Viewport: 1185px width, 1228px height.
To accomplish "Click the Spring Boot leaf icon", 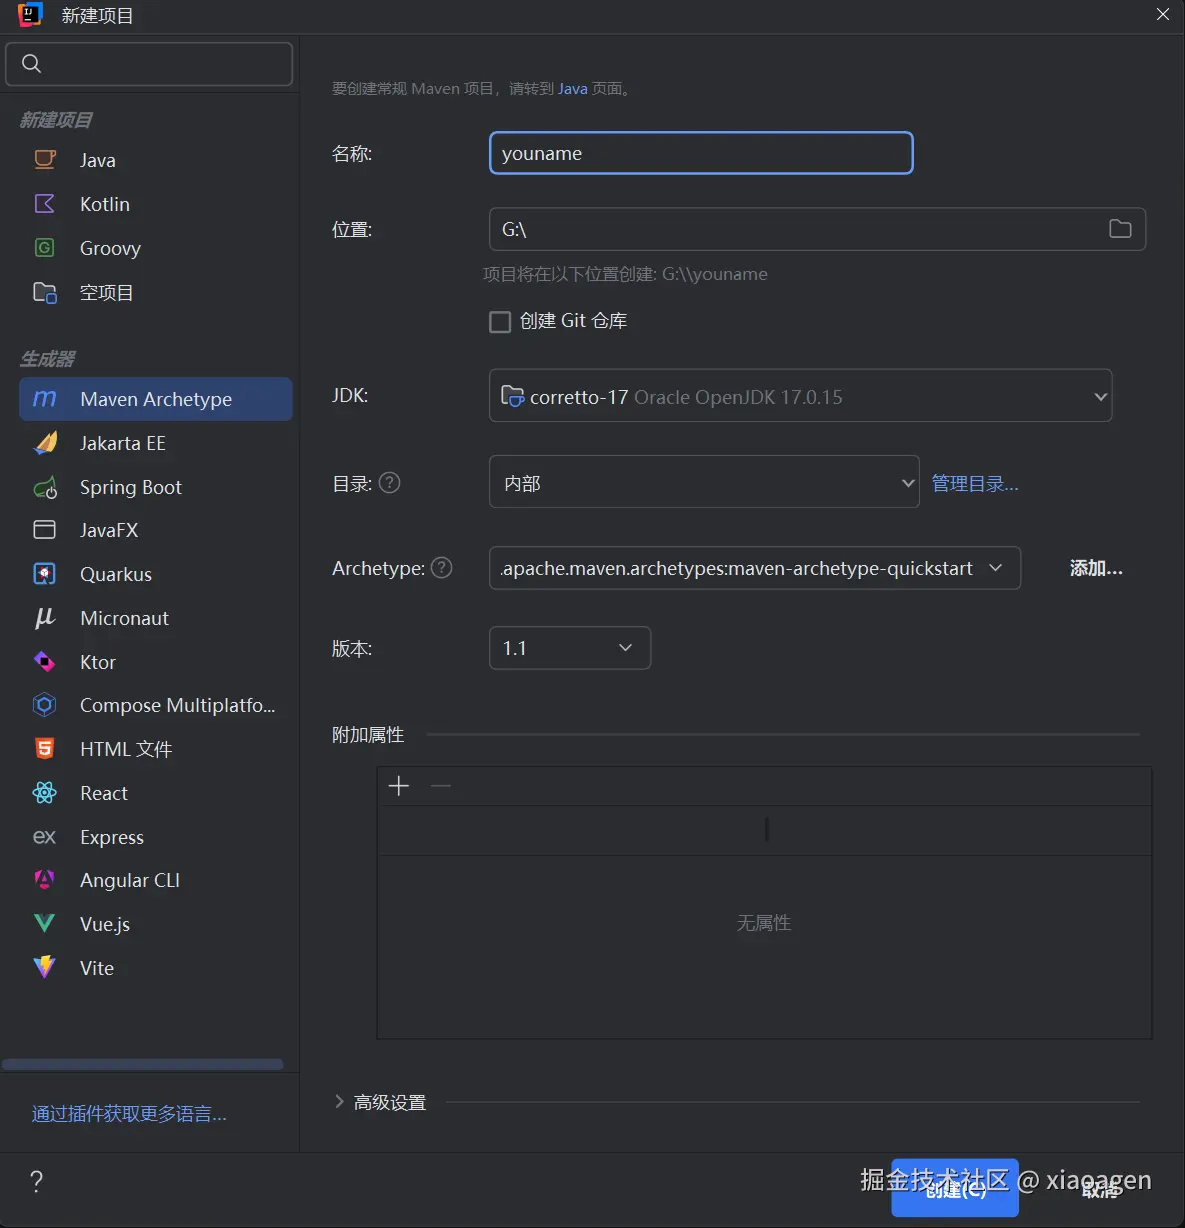I will [45, 487].
